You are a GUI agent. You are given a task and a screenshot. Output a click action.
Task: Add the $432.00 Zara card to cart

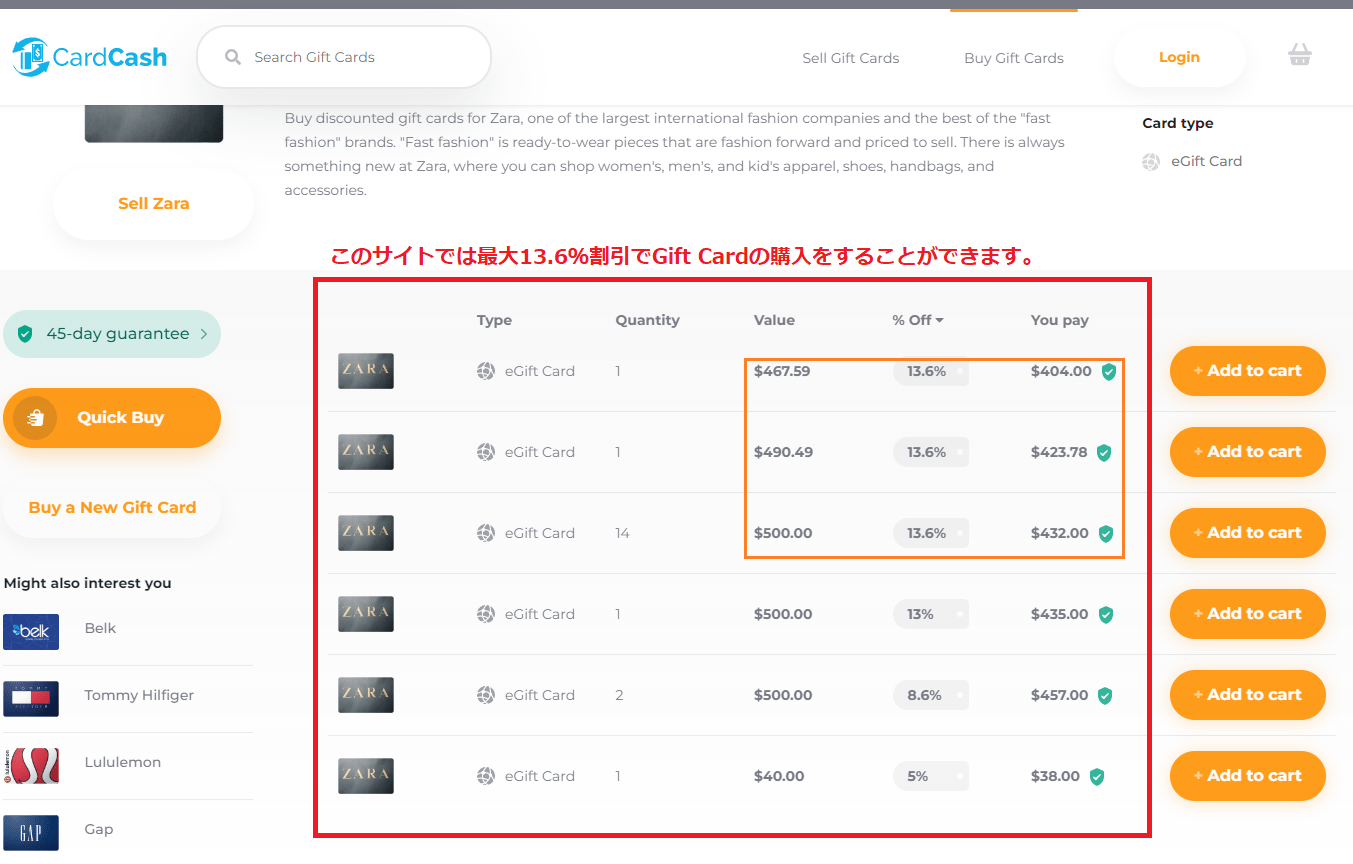click(x=1248, y=533)
